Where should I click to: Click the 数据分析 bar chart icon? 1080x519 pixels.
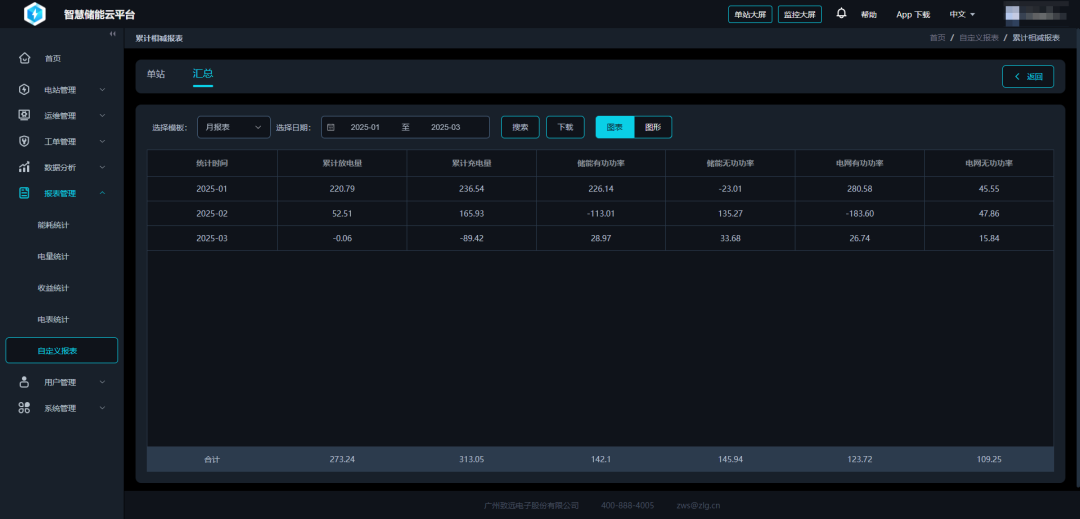24,167
